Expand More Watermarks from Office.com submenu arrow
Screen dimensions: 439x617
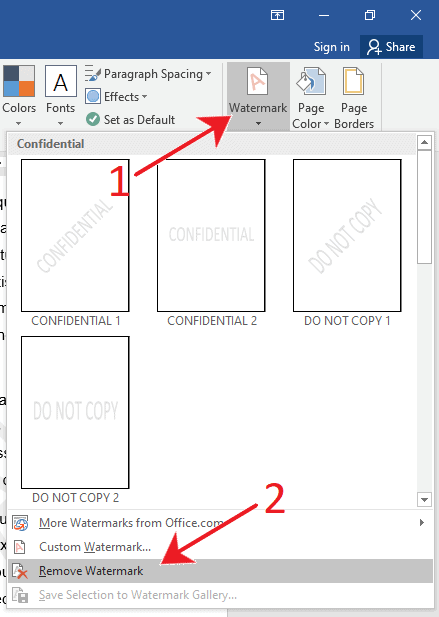click(x=422, y=523)
